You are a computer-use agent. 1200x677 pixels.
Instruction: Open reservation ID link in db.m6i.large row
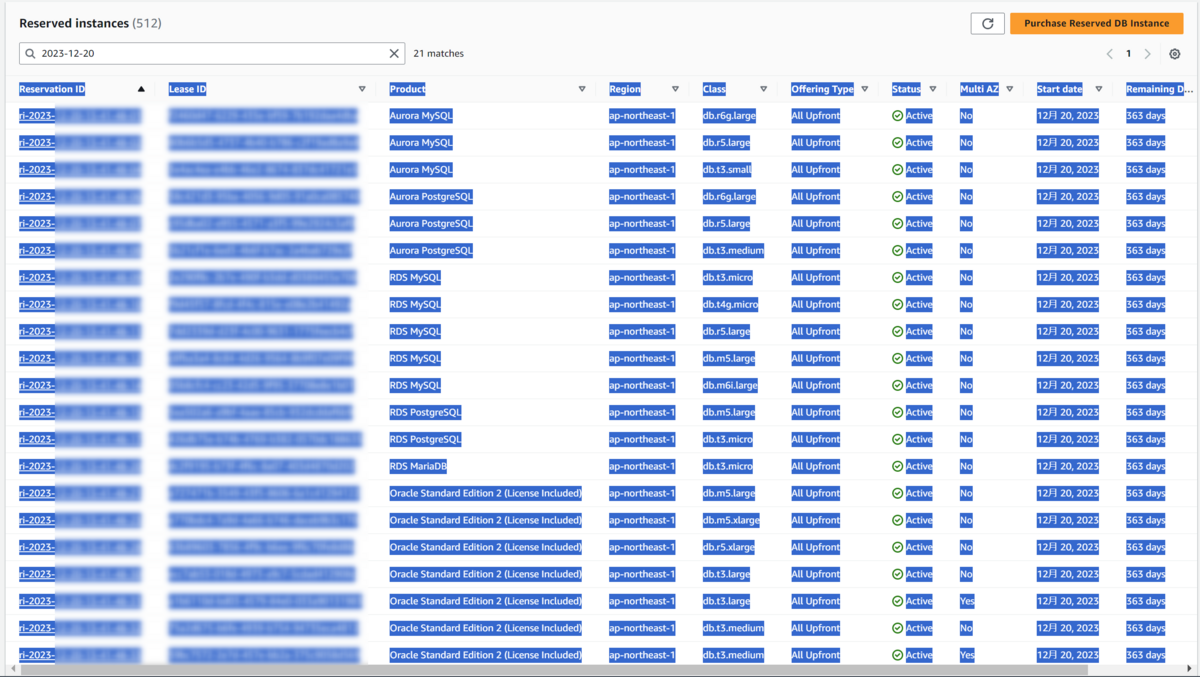pyautogui.click(x=80, y=385)
